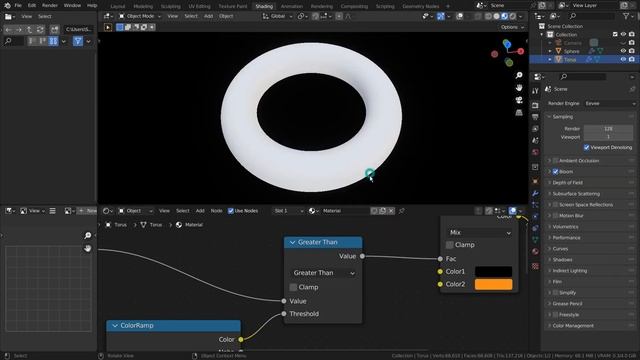
Task: Click the Blender logo icon
Action: pos(7,5)
